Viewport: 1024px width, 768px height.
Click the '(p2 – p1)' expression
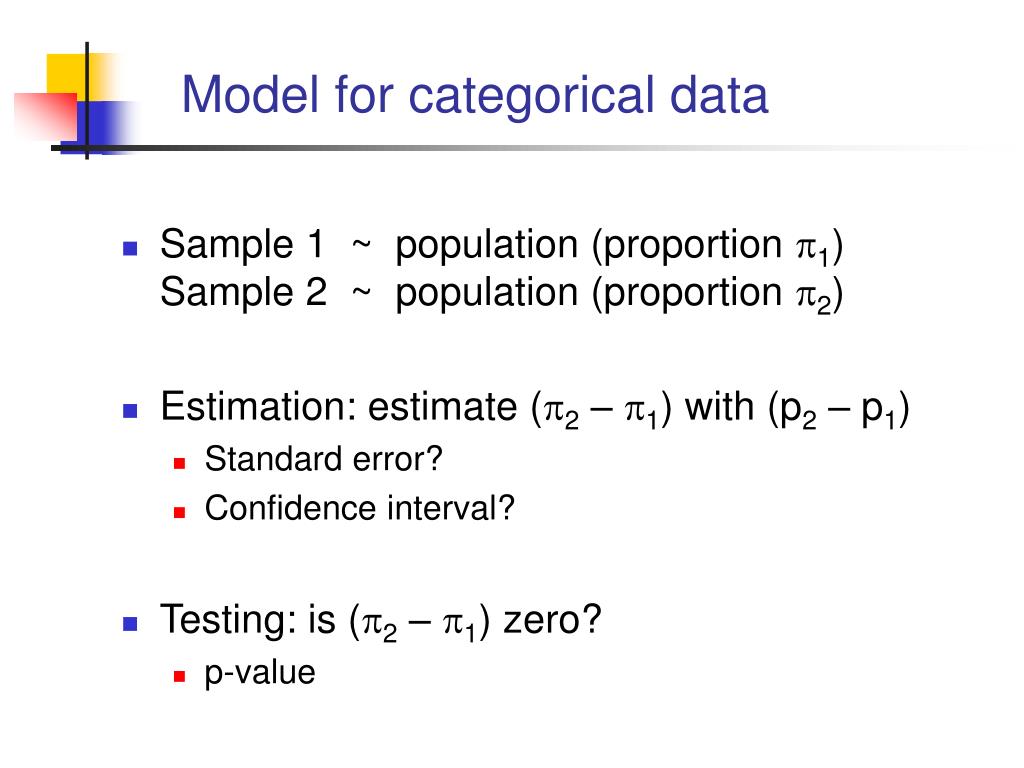[839, 409]
